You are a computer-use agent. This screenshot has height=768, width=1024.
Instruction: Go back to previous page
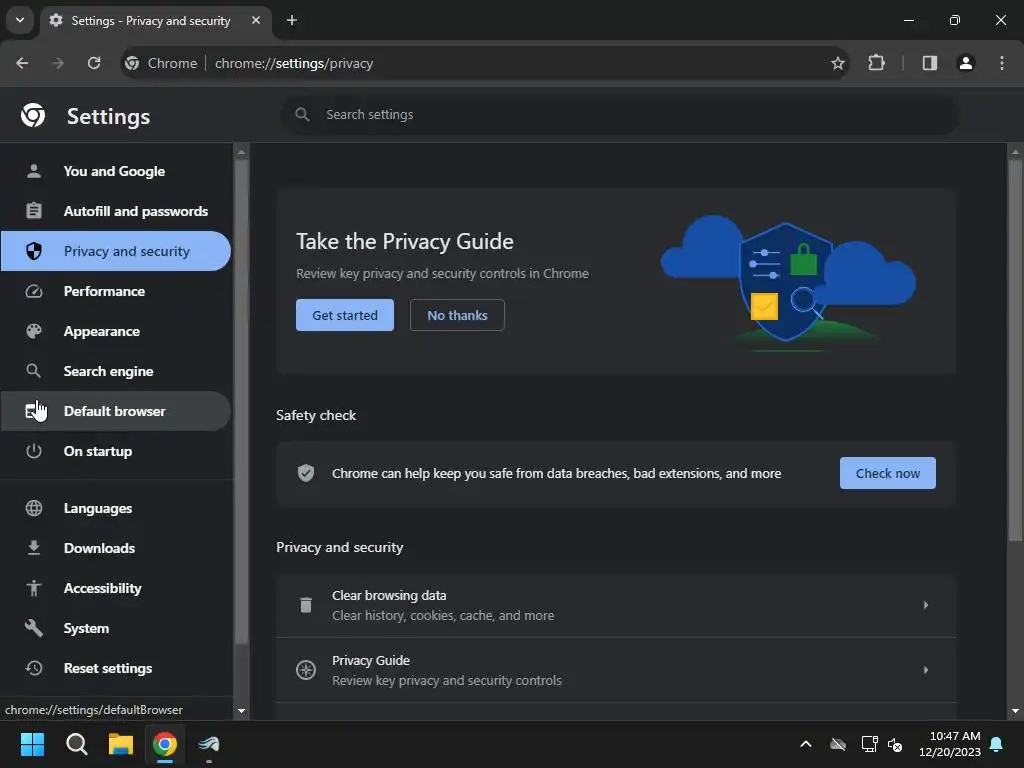pos(22,63)
